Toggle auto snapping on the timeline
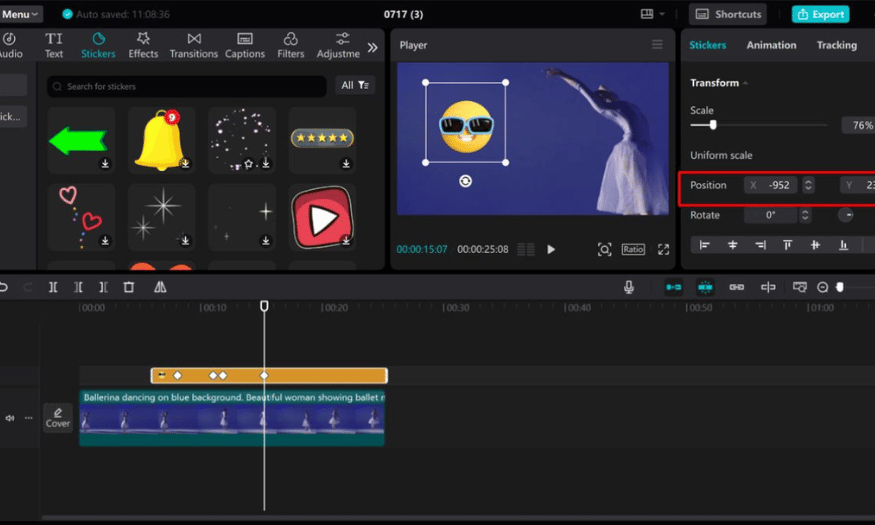 tap(705, 287)
